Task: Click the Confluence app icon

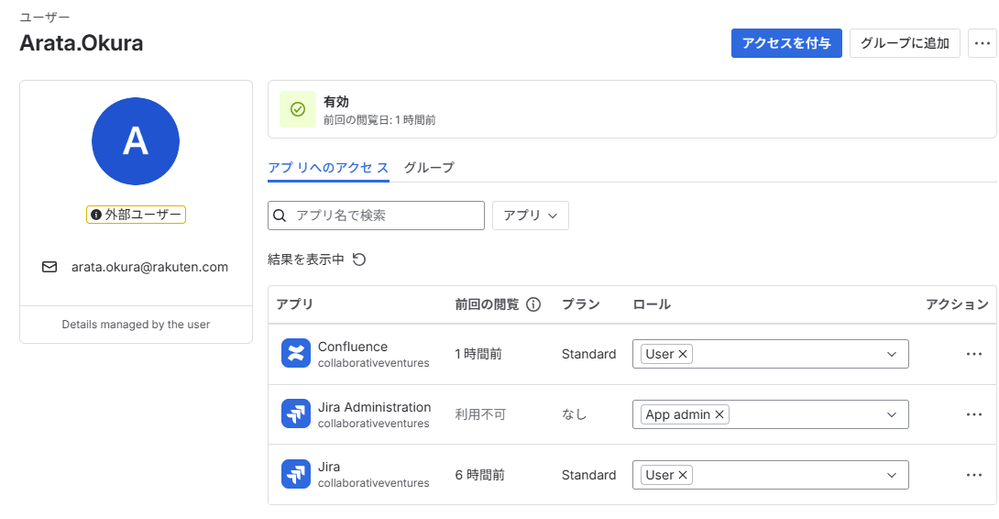Action: [296, 353]
